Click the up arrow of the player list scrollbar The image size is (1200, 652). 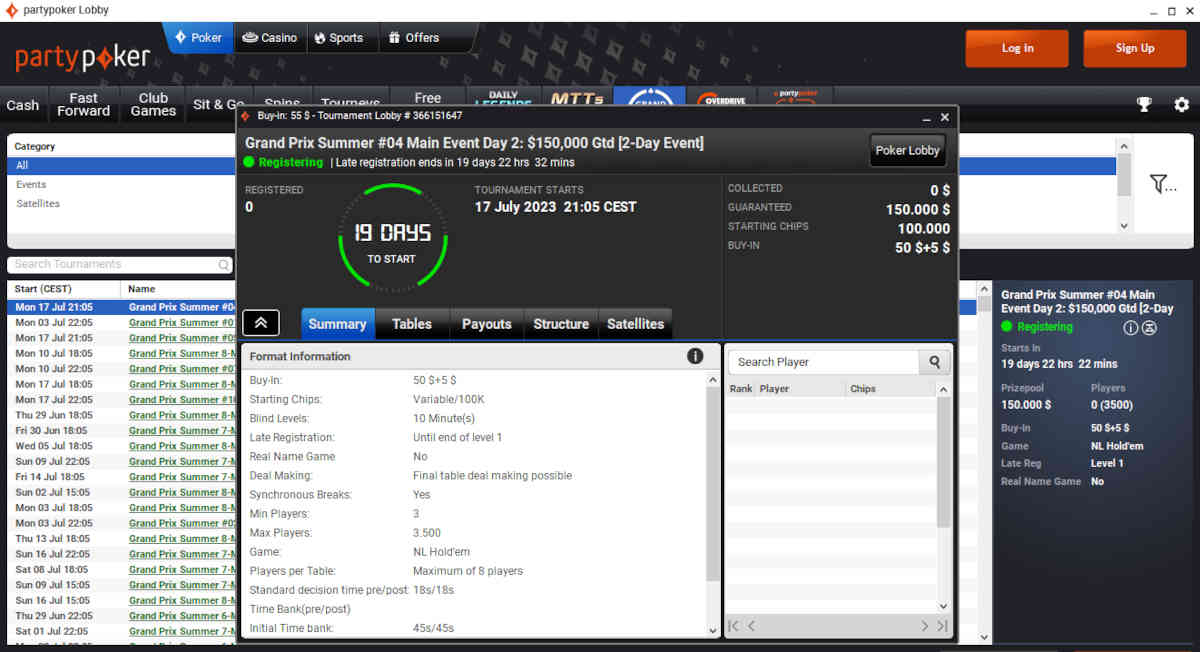[943, 388]
